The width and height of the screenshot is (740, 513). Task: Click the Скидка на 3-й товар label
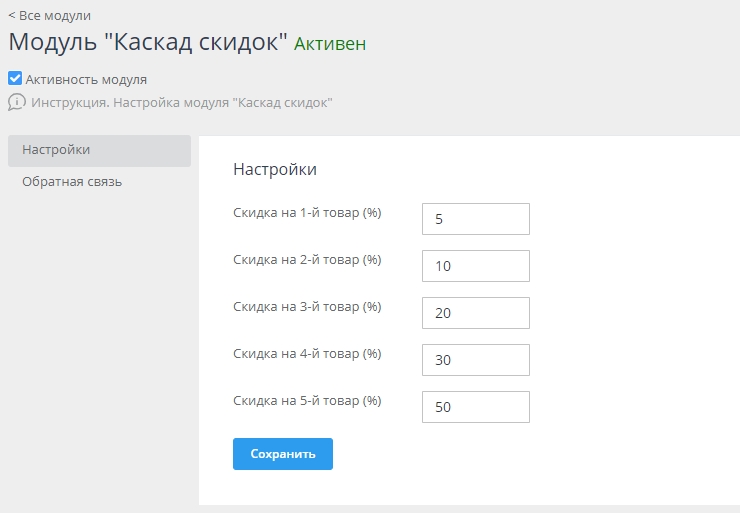(307, 307)
